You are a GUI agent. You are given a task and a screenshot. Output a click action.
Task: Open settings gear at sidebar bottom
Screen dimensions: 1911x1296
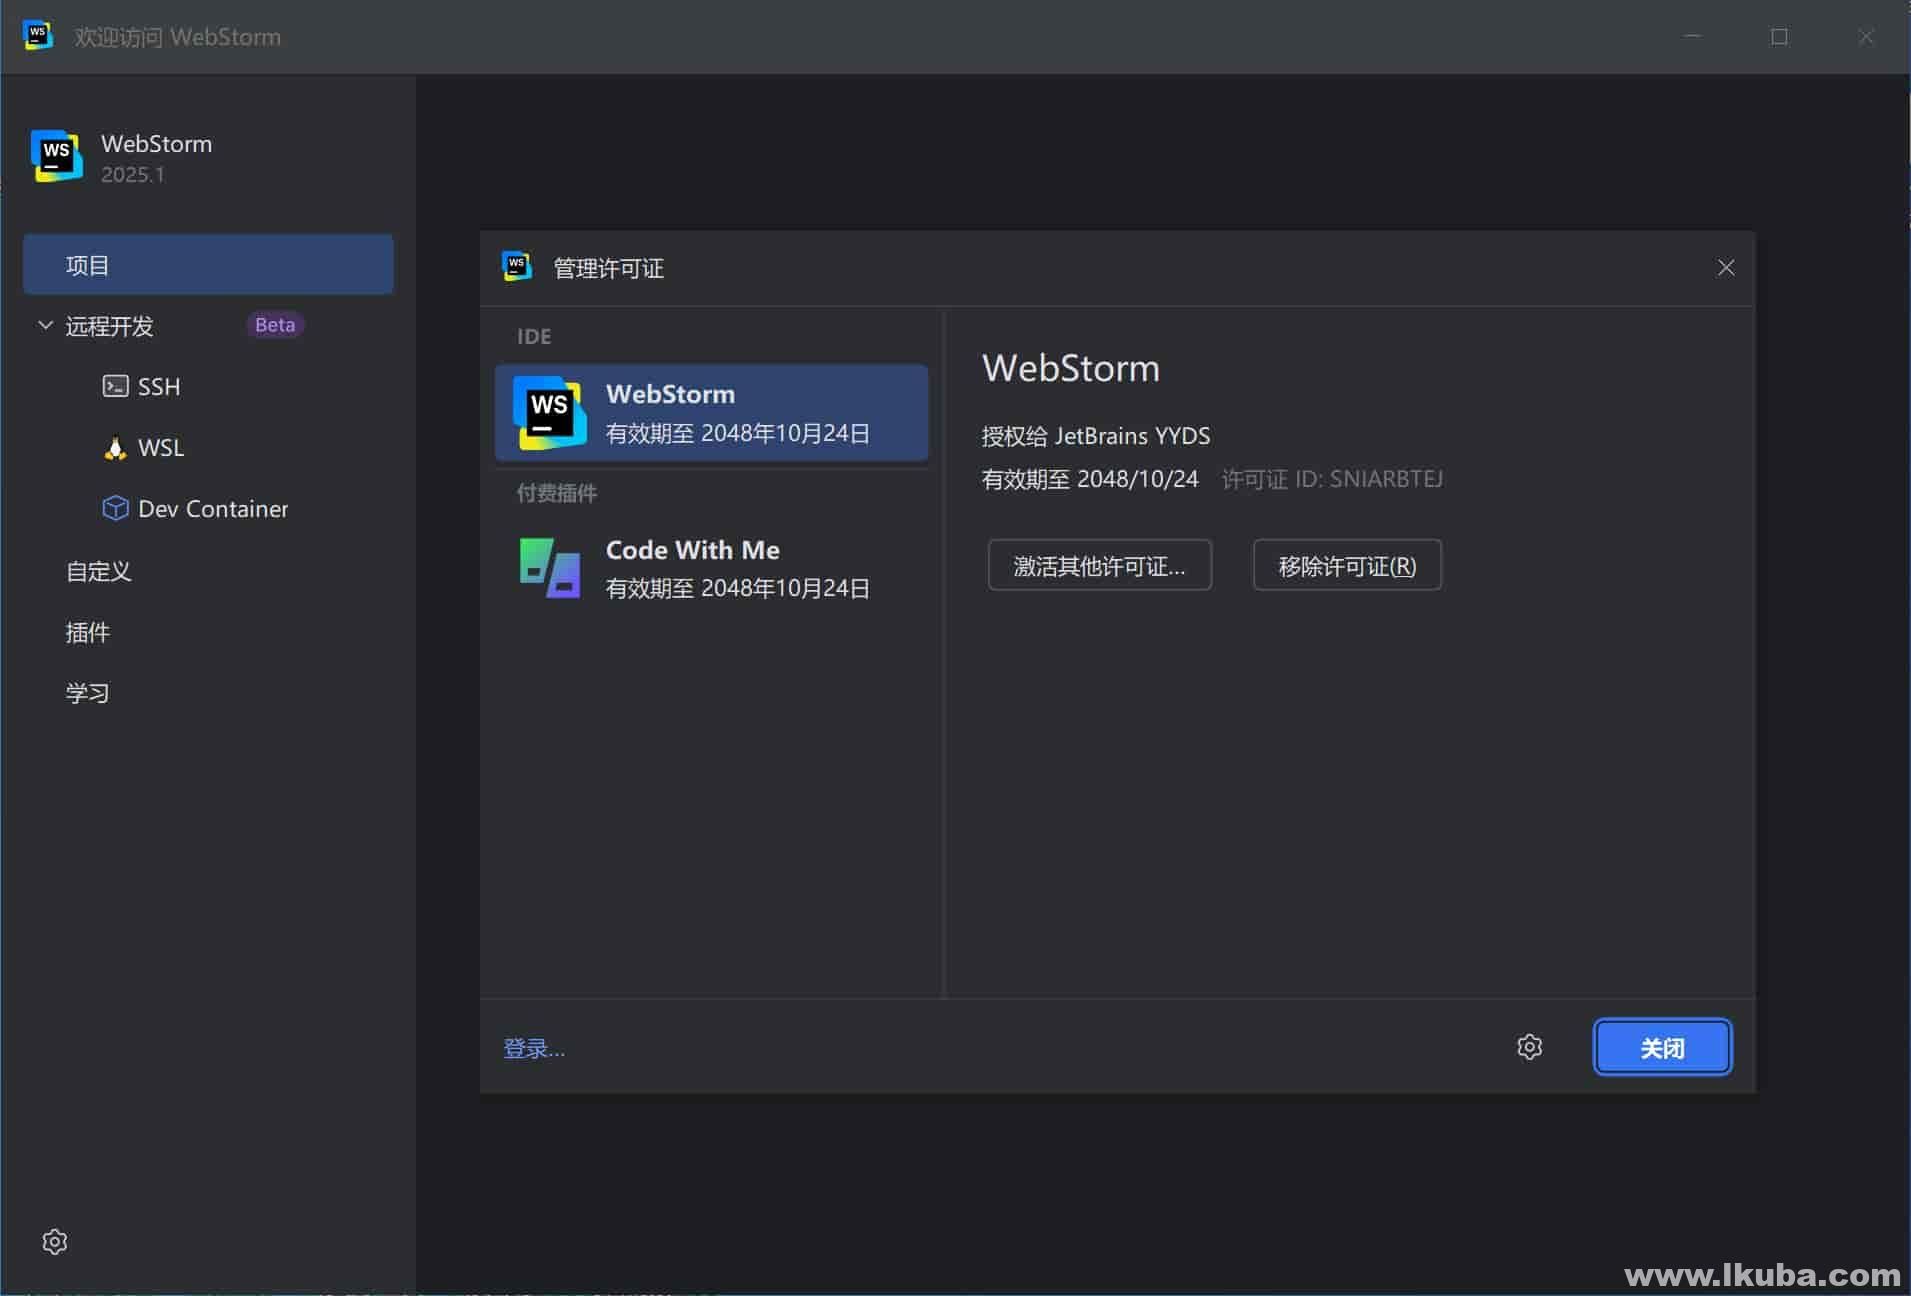55,1242
